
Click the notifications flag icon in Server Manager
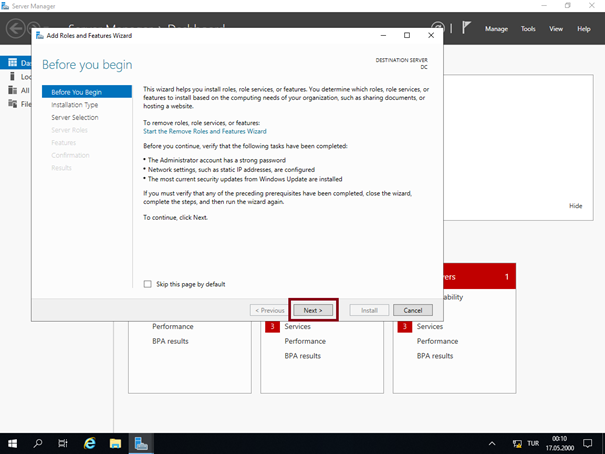click(x=466, y=28)
